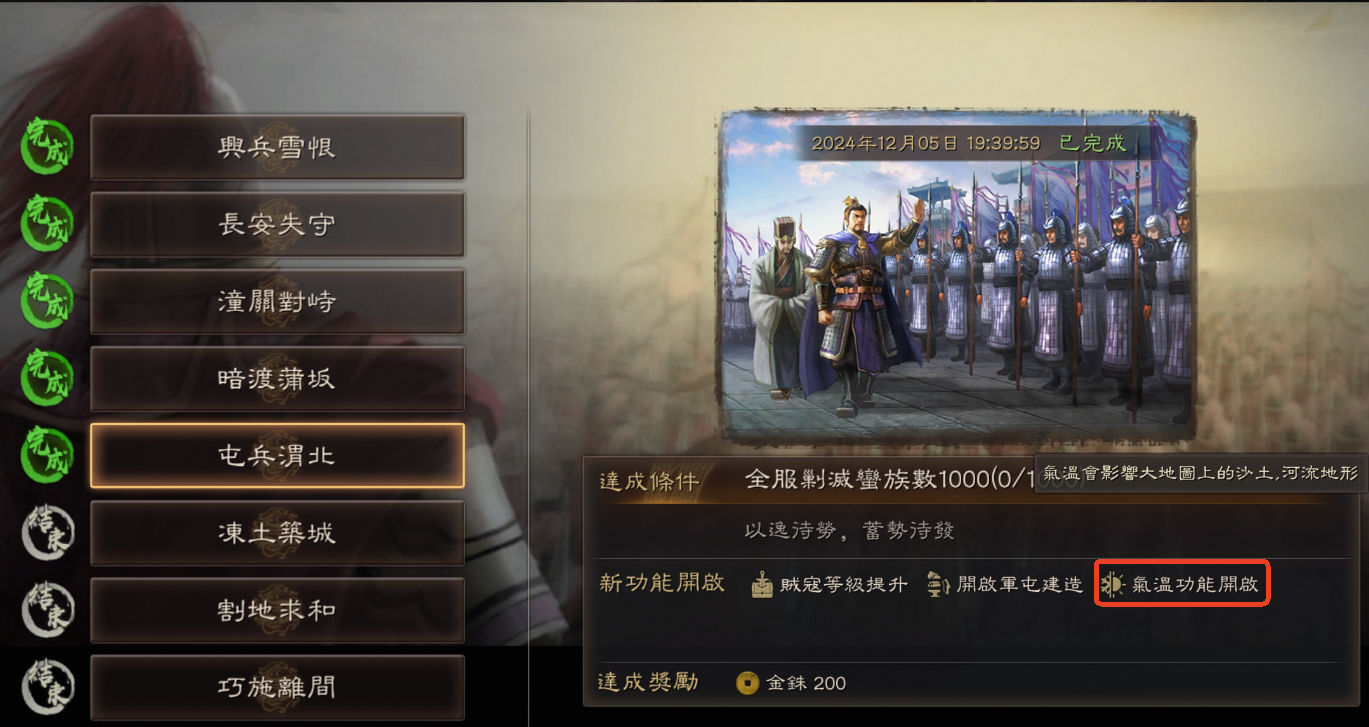
Task: Click the green 完成 badge beside 長安失守
Action: [x=47, y=223]
